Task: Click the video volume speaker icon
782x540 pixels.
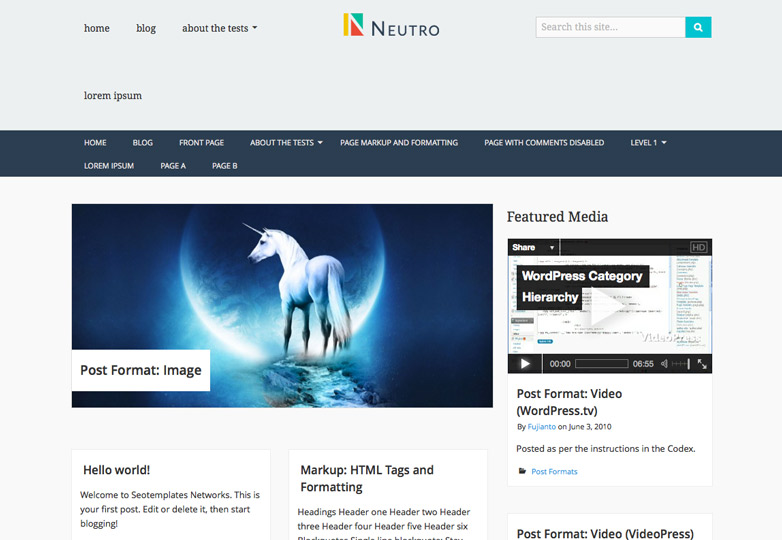Action: tap(664, 364)
